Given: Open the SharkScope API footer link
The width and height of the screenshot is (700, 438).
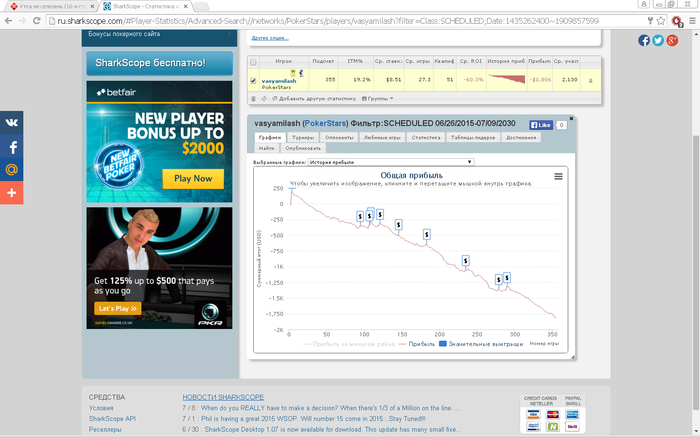Looking at the screenshot, I should tap(112, 418).
